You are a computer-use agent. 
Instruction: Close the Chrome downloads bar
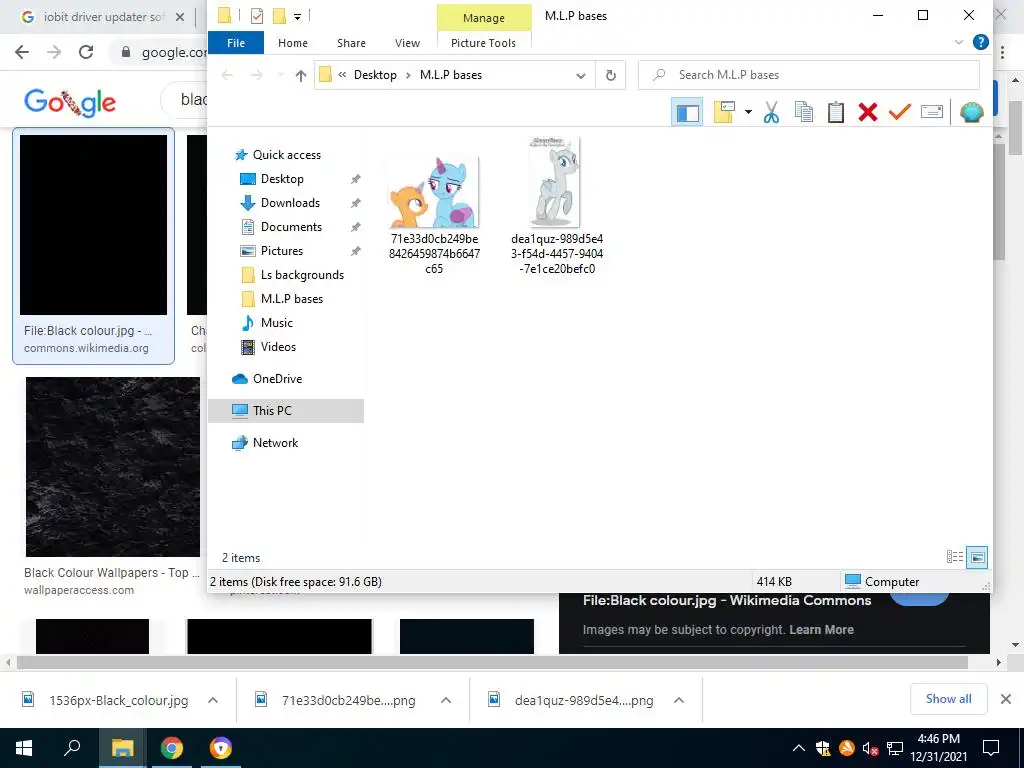(x=1006, y=699)
